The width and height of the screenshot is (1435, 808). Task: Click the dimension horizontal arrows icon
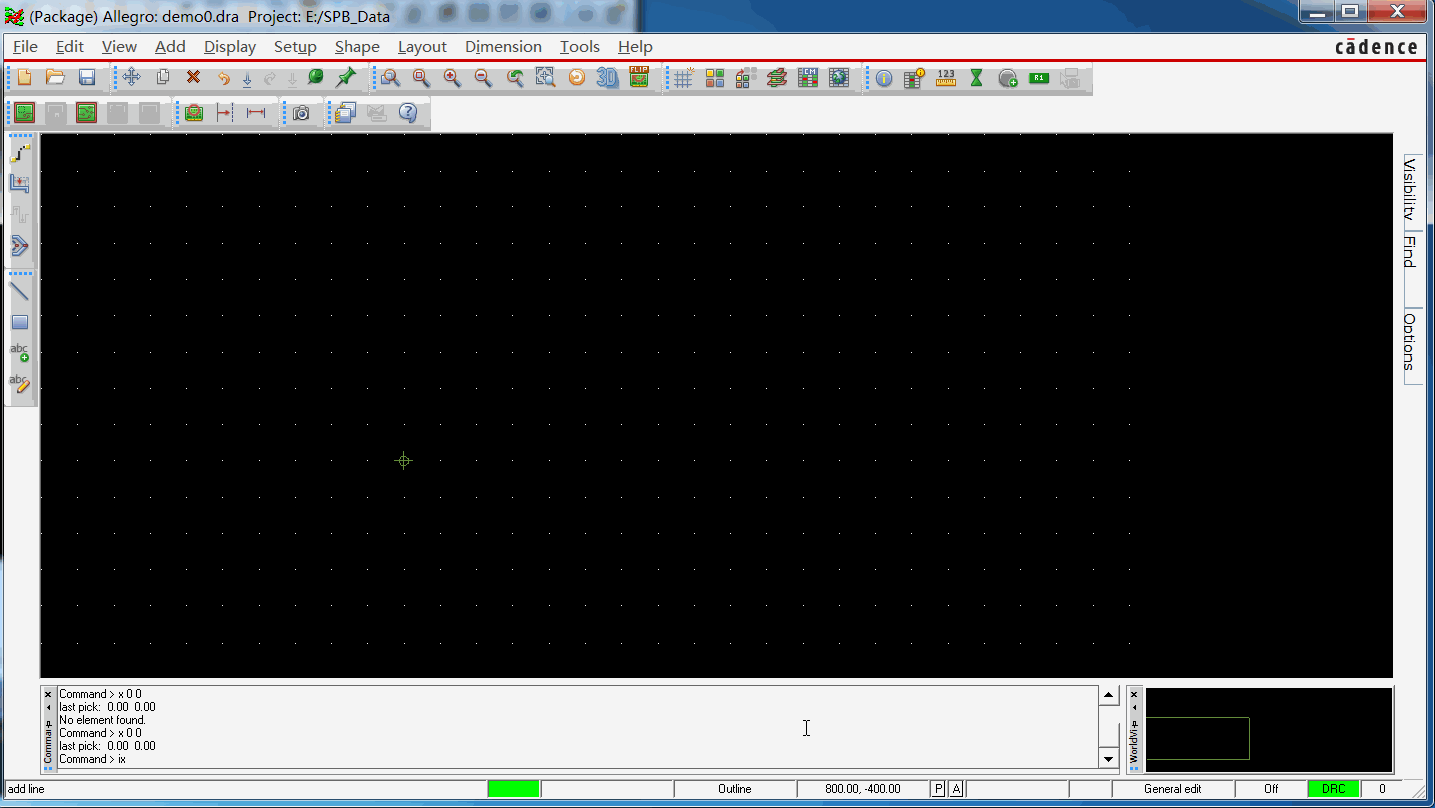point(256,113)
